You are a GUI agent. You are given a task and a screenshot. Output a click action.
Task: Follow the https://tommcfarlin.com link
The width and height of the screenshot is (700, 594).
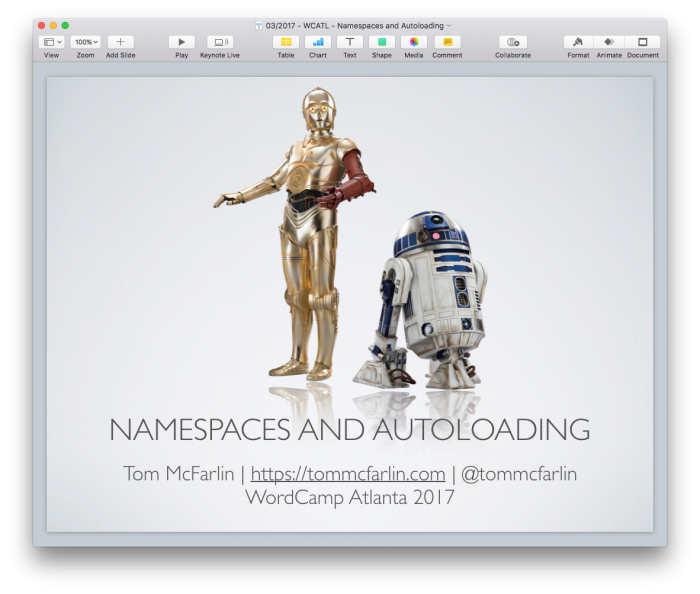[x=348, y=474]
